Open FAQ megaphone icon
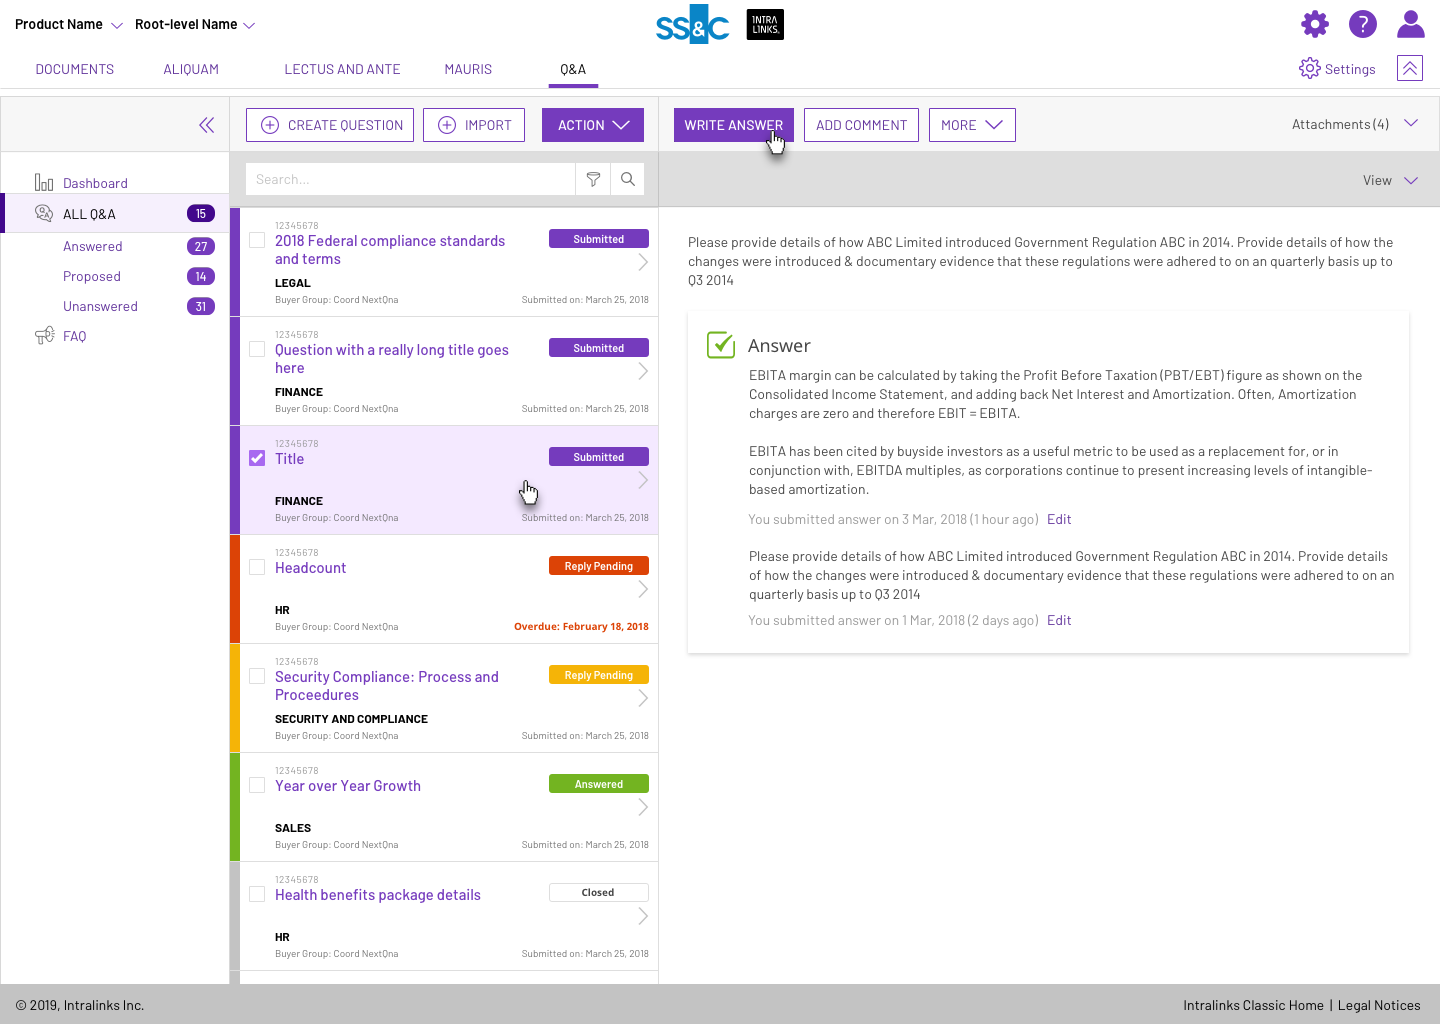This screenshot has height=1024, width=1440. pos(44,336)
